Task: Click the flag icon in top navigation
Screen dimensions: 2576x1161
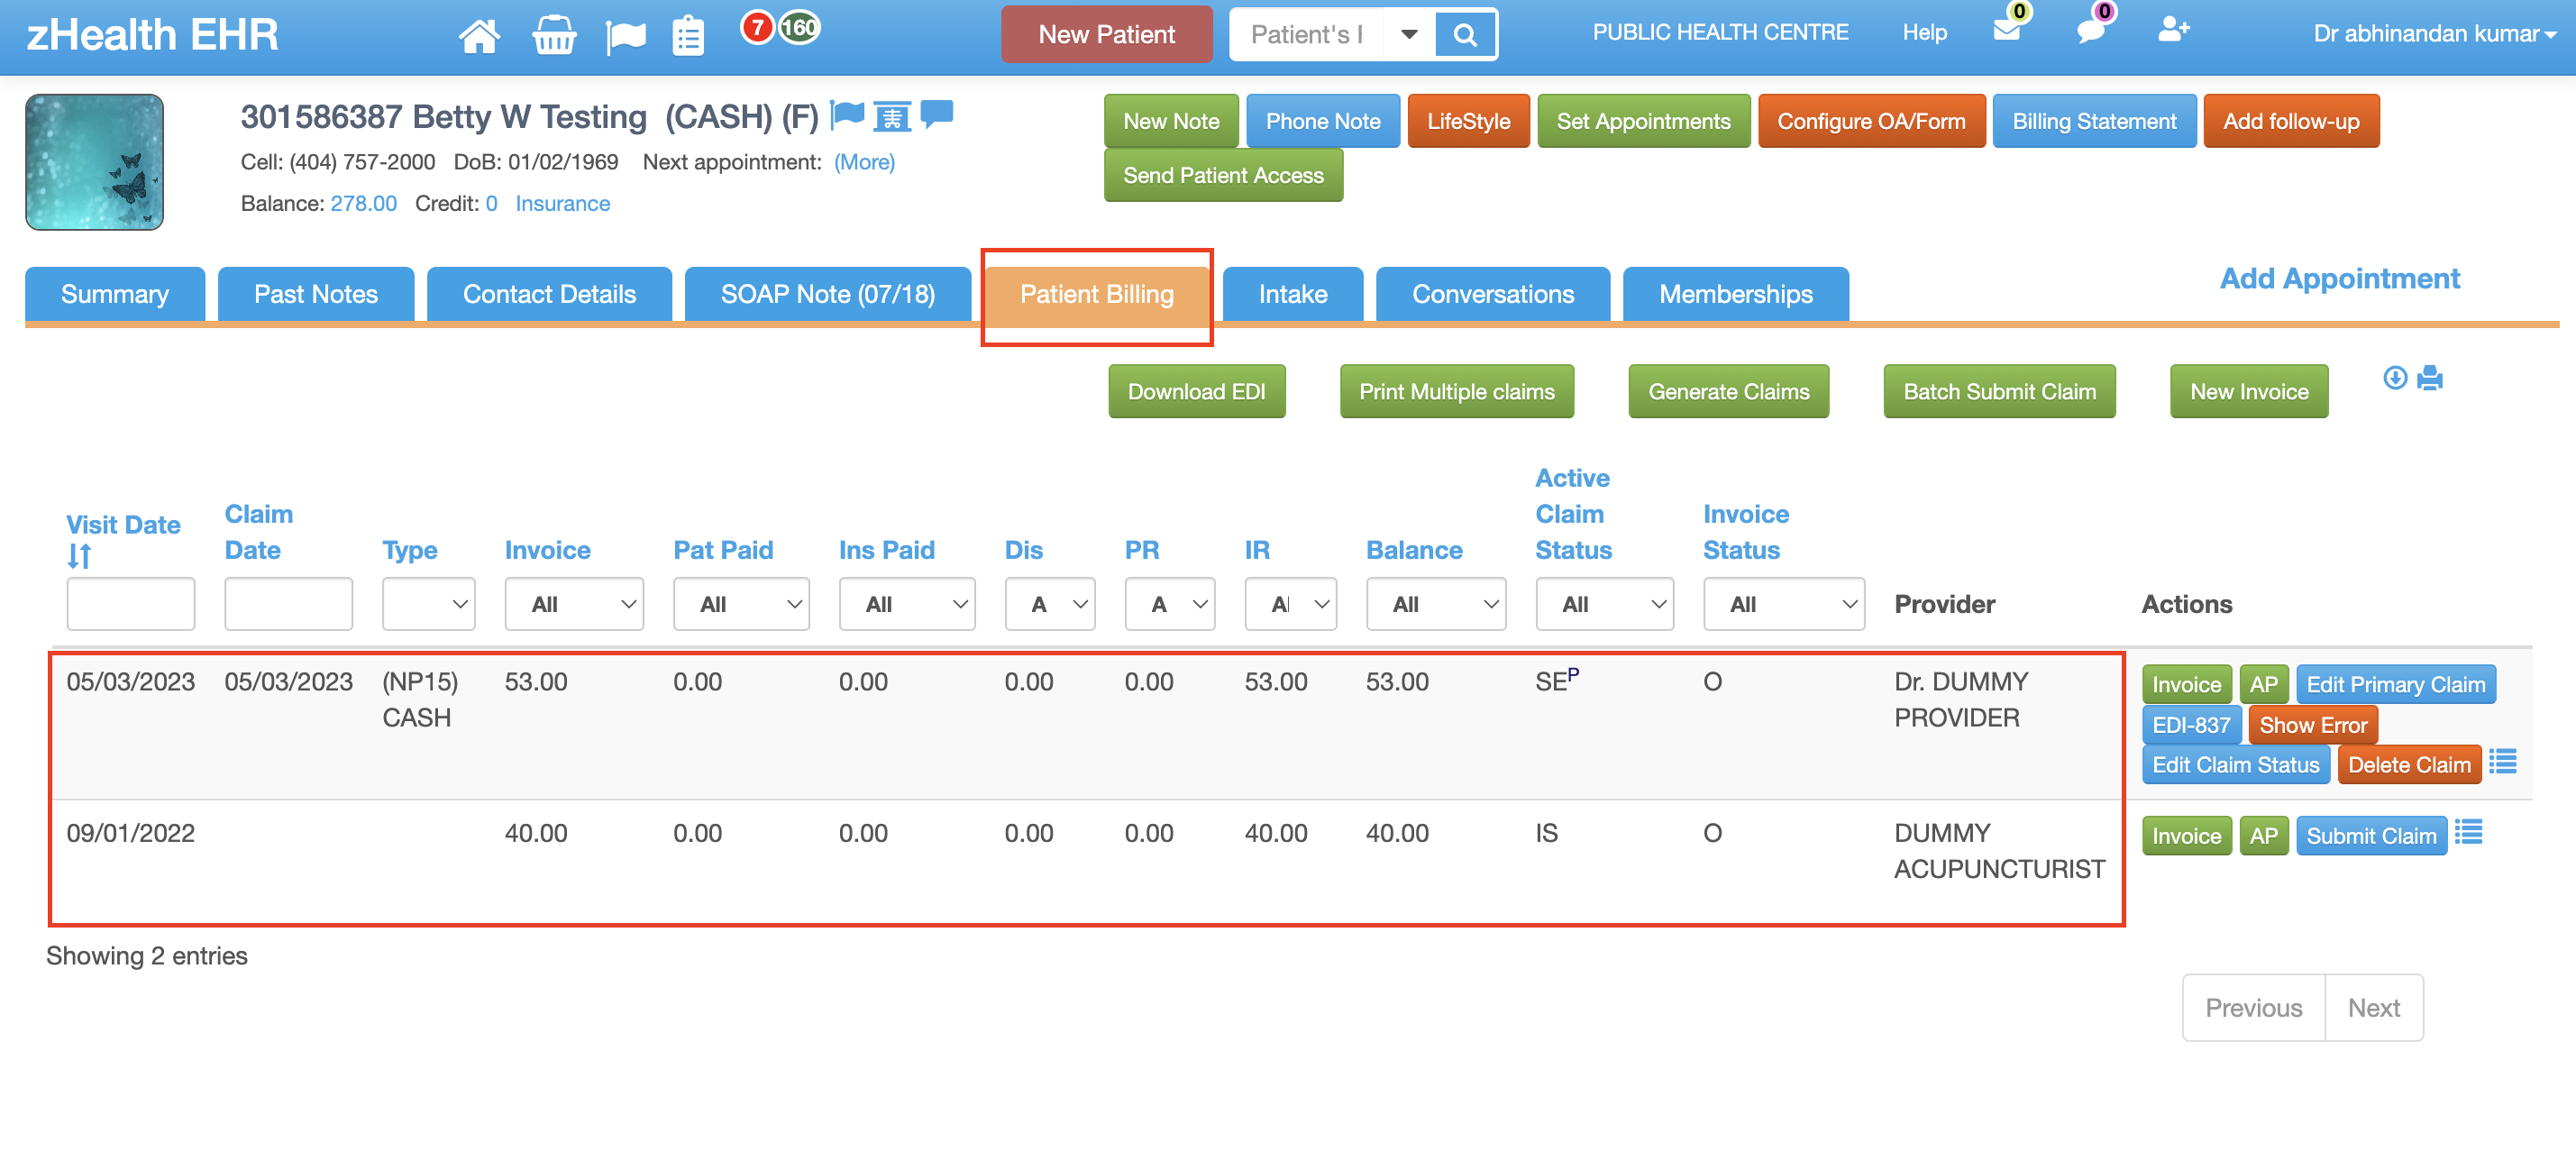Action: [x=626, y=36]
